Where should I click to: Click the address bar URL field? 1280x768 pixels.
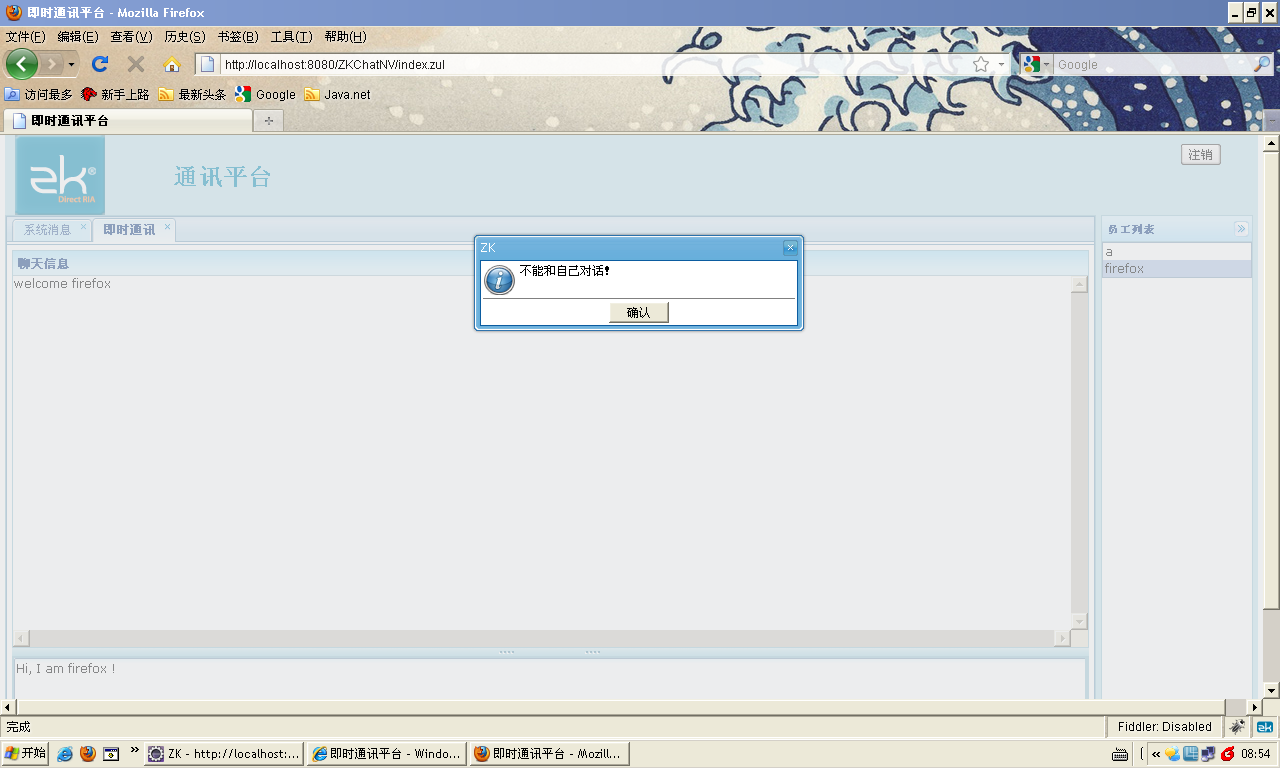point(594,64)
